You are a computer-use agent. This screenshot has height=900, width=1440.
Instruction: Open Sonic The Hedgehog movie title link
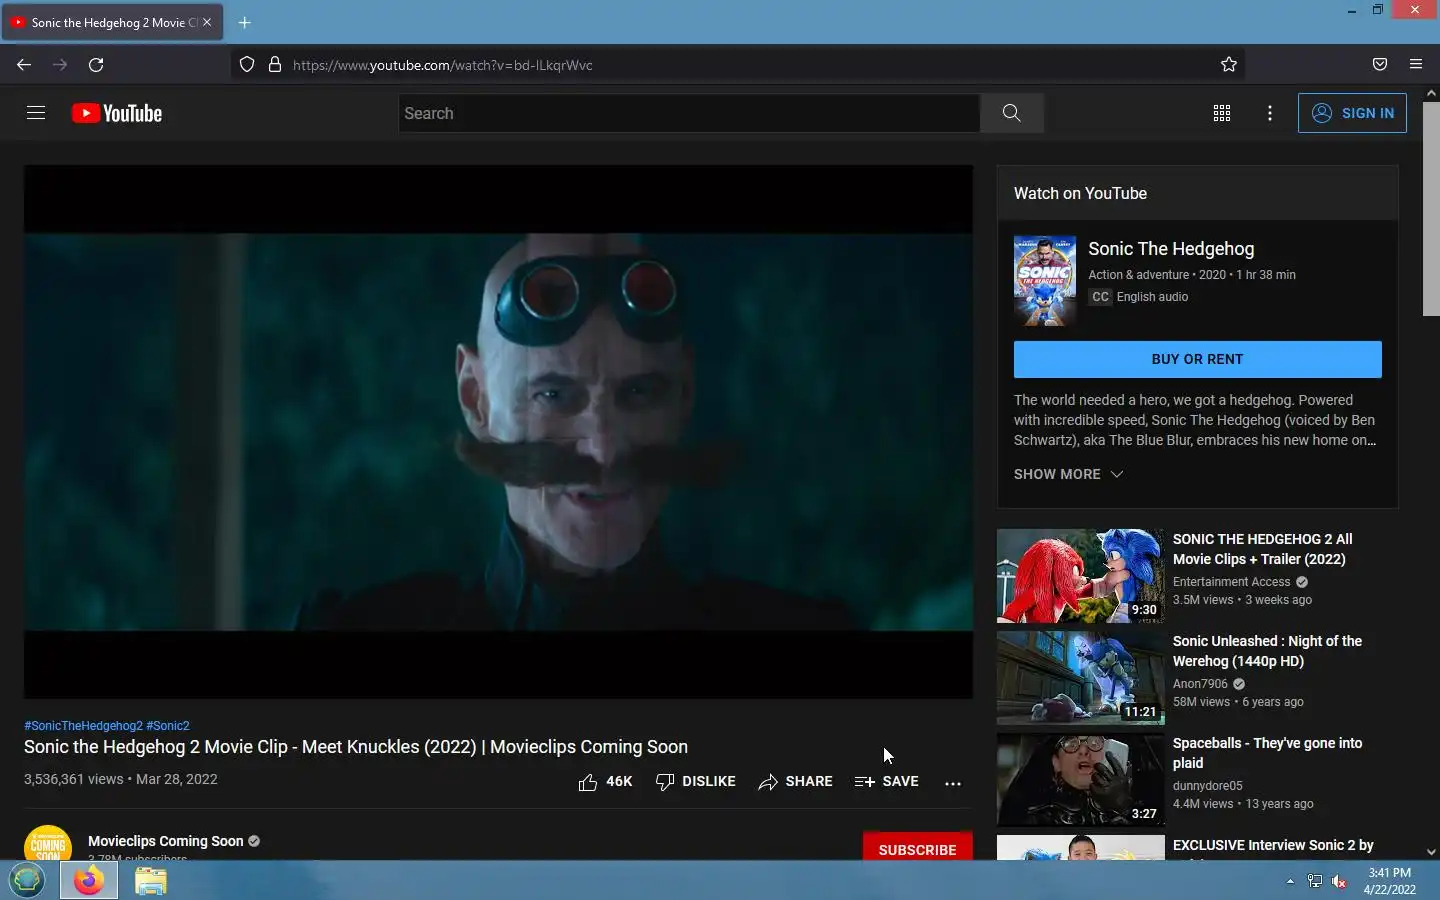click(1171, 249)
